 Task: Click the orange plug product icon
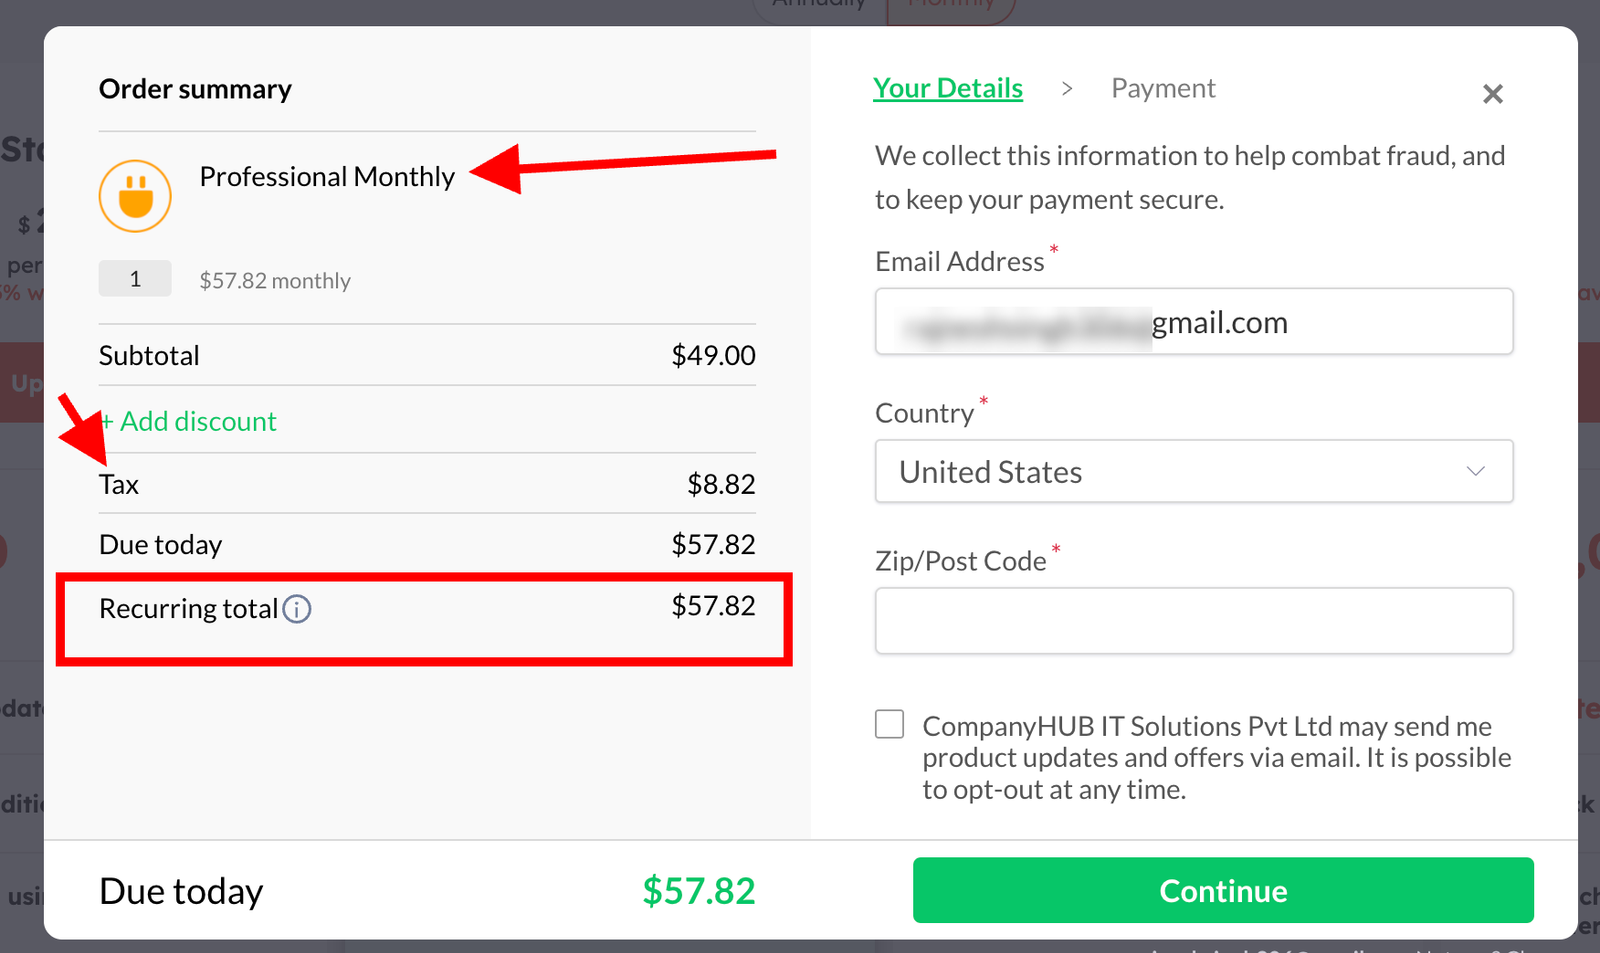point(135,196)
